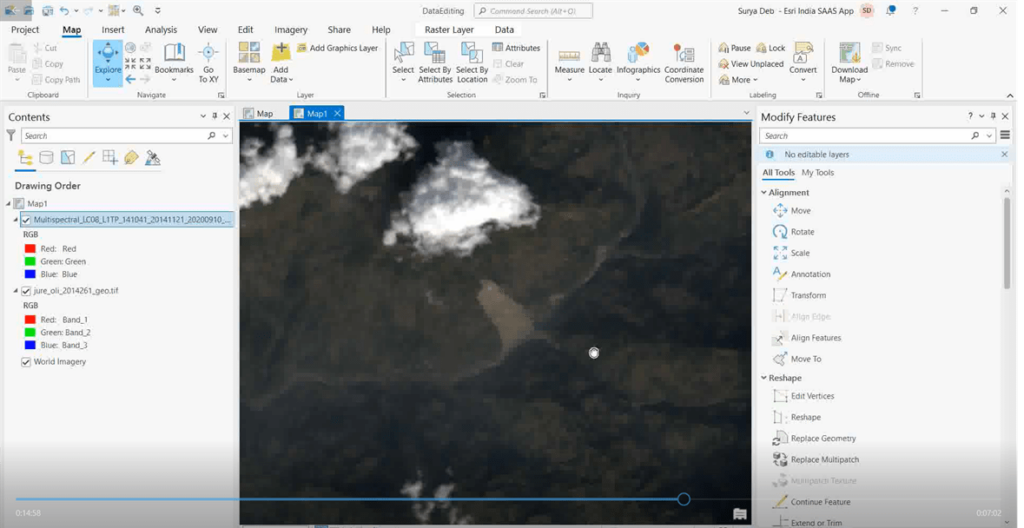Viewport: 1024px width, 528px height.
Task: Select the Move To tool
Action: click(x=797, y=359)
